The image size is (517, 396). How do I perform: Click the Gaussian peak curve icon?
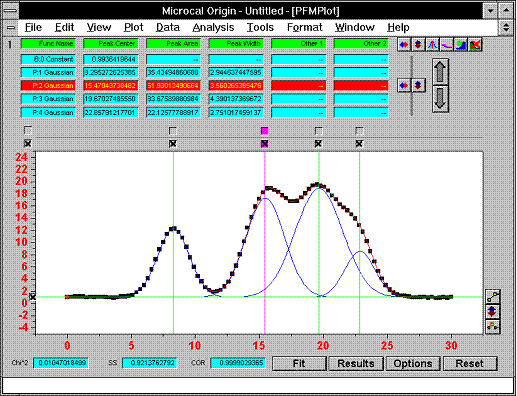tap(432, 44)
